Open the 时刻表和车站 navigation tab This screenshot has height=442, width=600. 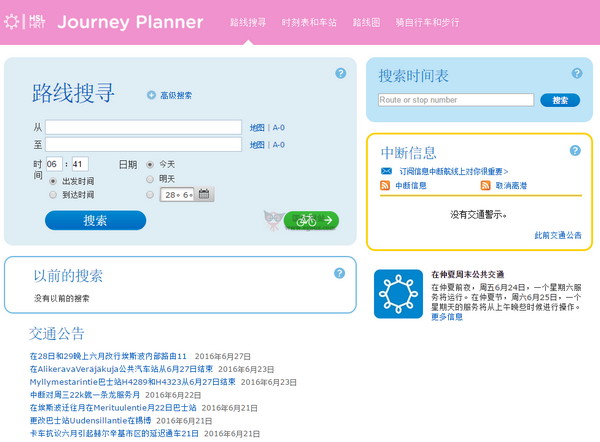click(x=309, y=22)
